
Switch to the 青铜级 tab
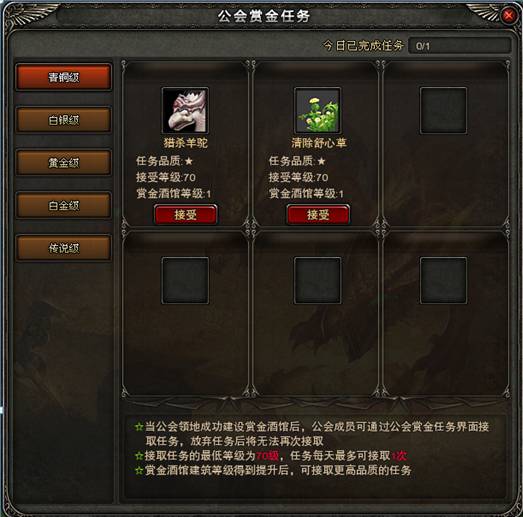(x=63, y=77)
